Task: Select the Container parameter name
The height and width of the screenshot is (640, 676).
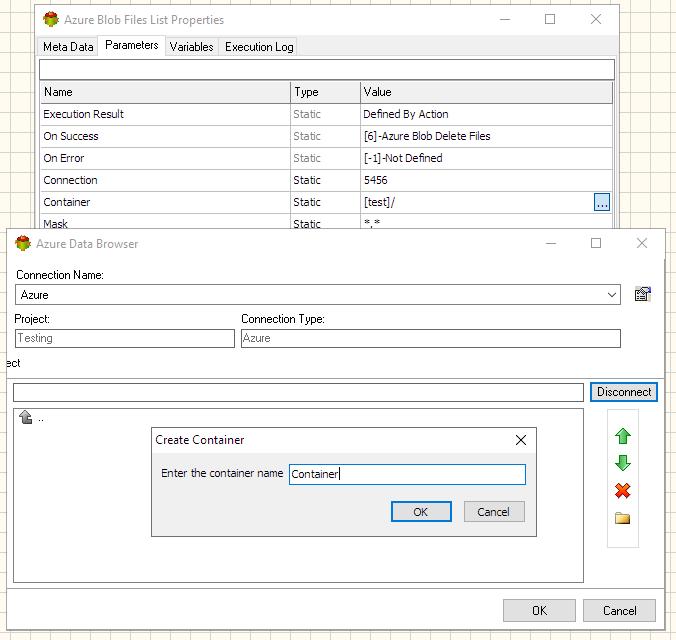Action: click(x=67, y=202)
